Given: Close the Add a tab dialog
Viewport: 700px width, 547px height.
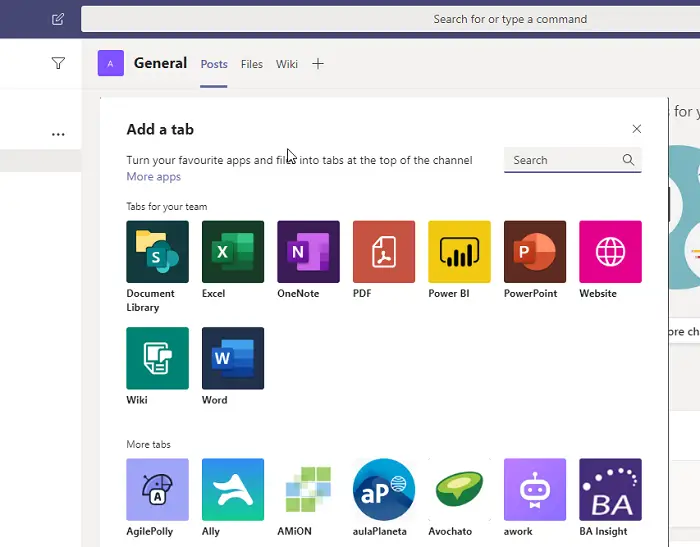Looking at the screenshot, I should point(637,129).
